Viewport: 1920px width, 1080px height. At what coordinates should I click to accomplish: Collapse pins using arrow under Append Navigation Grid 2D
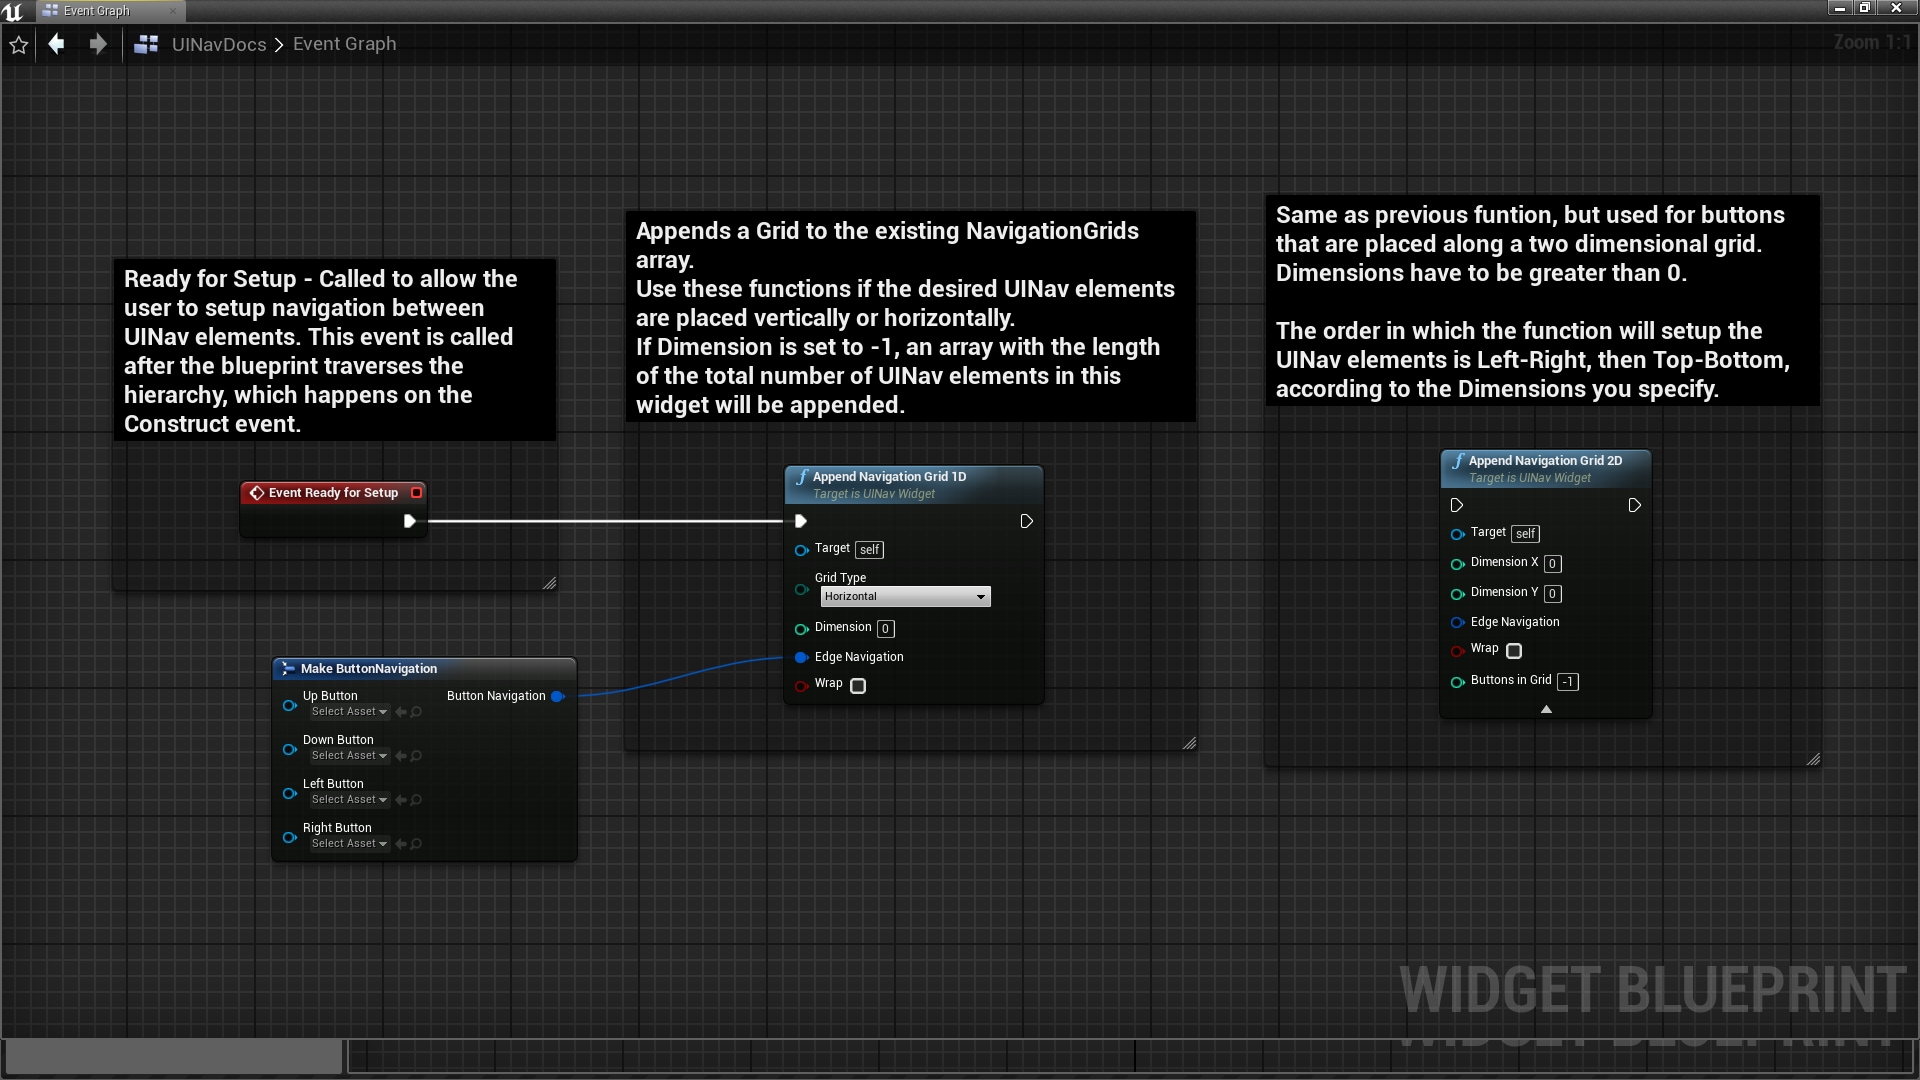(1545, 708)
